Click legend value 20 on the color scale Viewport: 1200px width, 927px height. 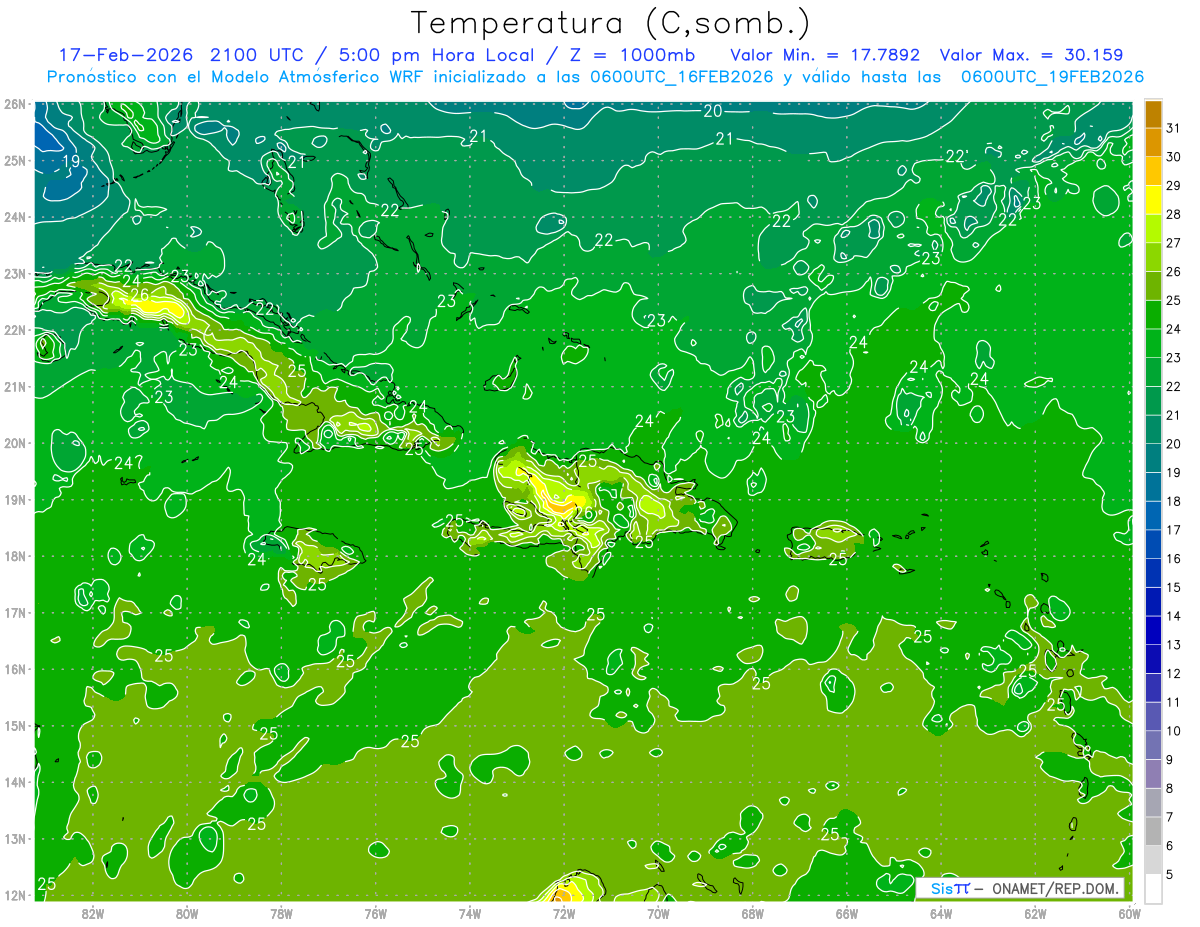pos(1174,444)
